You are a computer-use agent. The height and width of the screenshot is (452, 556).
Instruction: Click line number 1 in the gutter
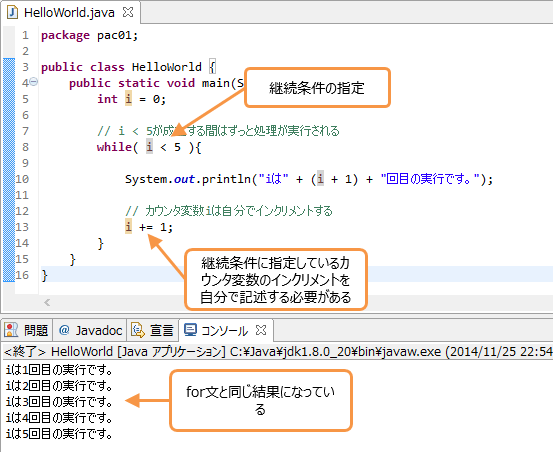(25, 35)
